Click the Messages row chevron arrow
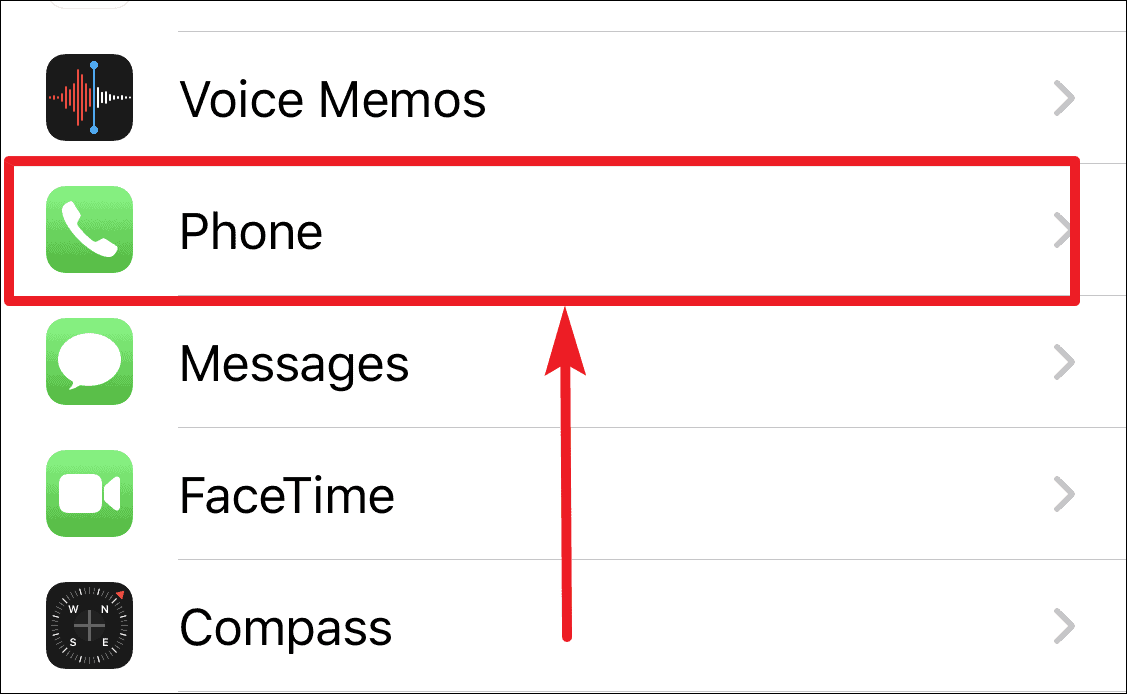The height and width of the screenshot is (694, 1127). [1064, 362]
